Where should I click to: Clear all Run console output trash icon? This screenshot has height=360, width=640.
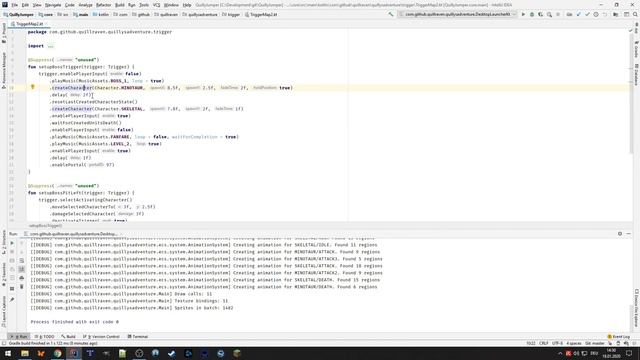coord(22,287)
